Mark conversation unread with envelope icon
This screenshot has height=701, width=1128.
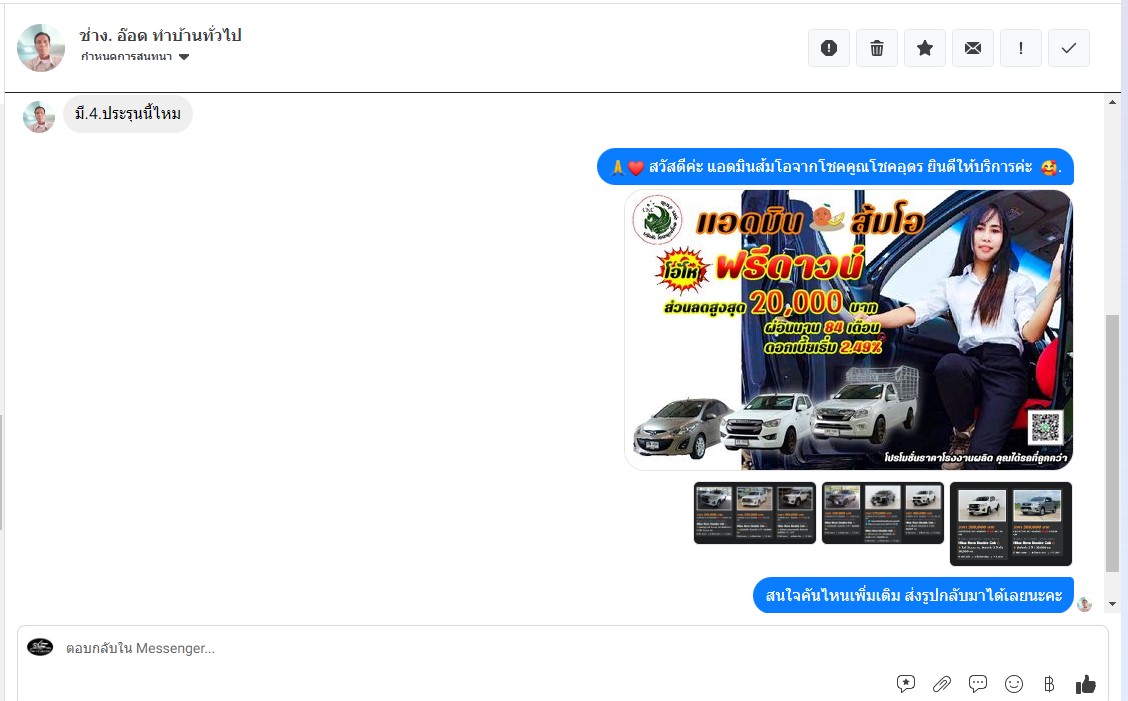point(973,48)
